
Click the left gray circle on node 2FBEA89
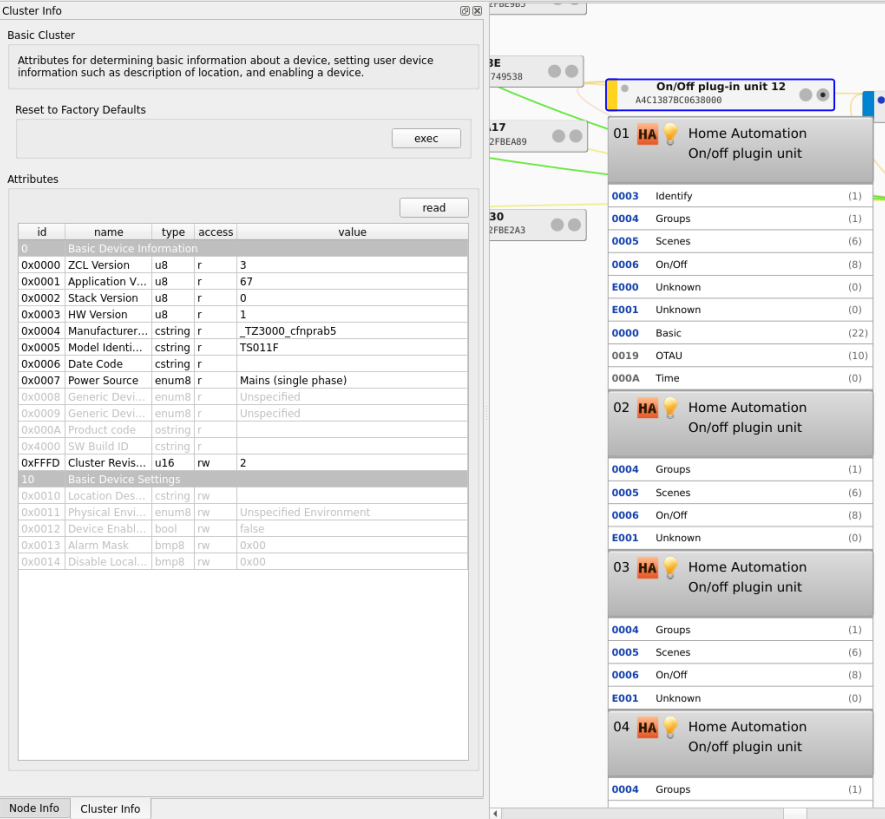tap(559, 136)
